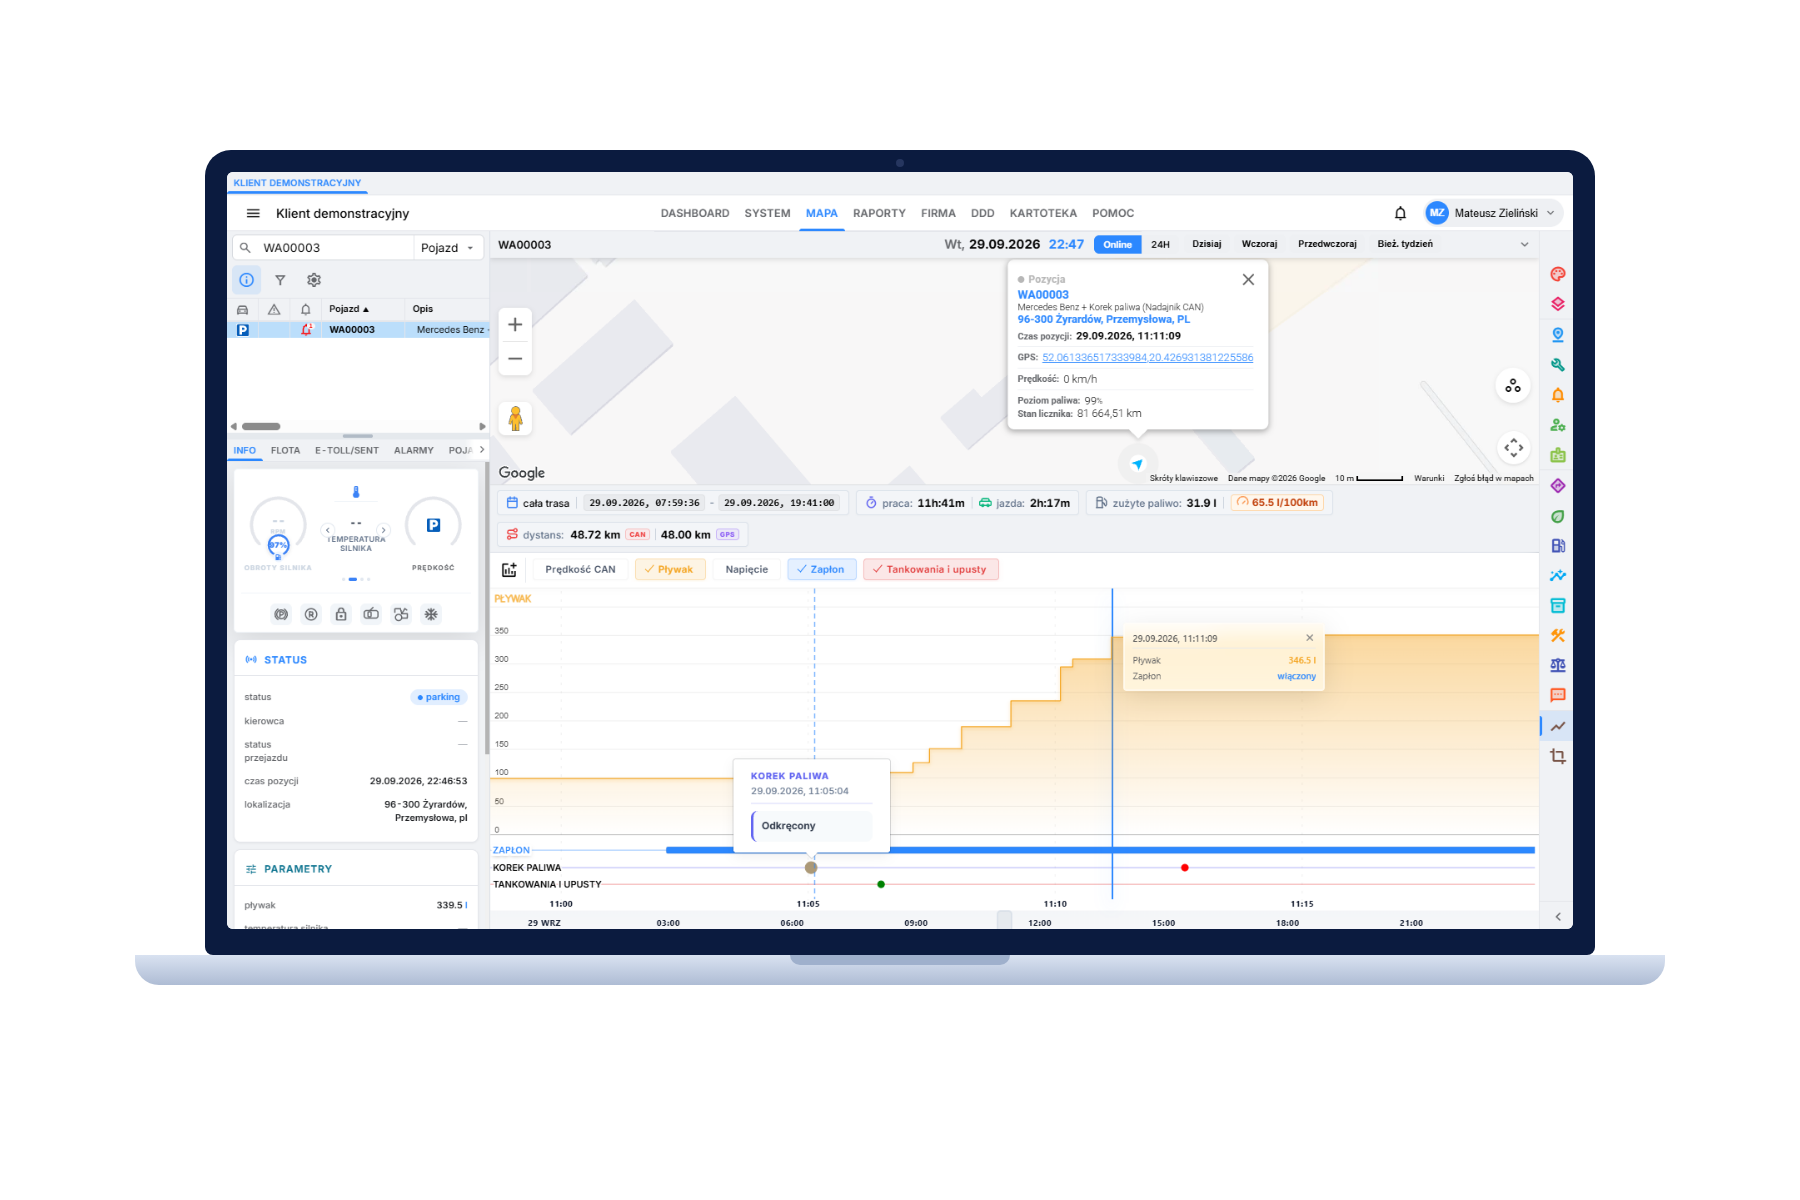The height and width of the screenshot is (1200, 1800).
Task: Open the RAPORTY menu
Action: pyautogui.click(x=879, y=213)
